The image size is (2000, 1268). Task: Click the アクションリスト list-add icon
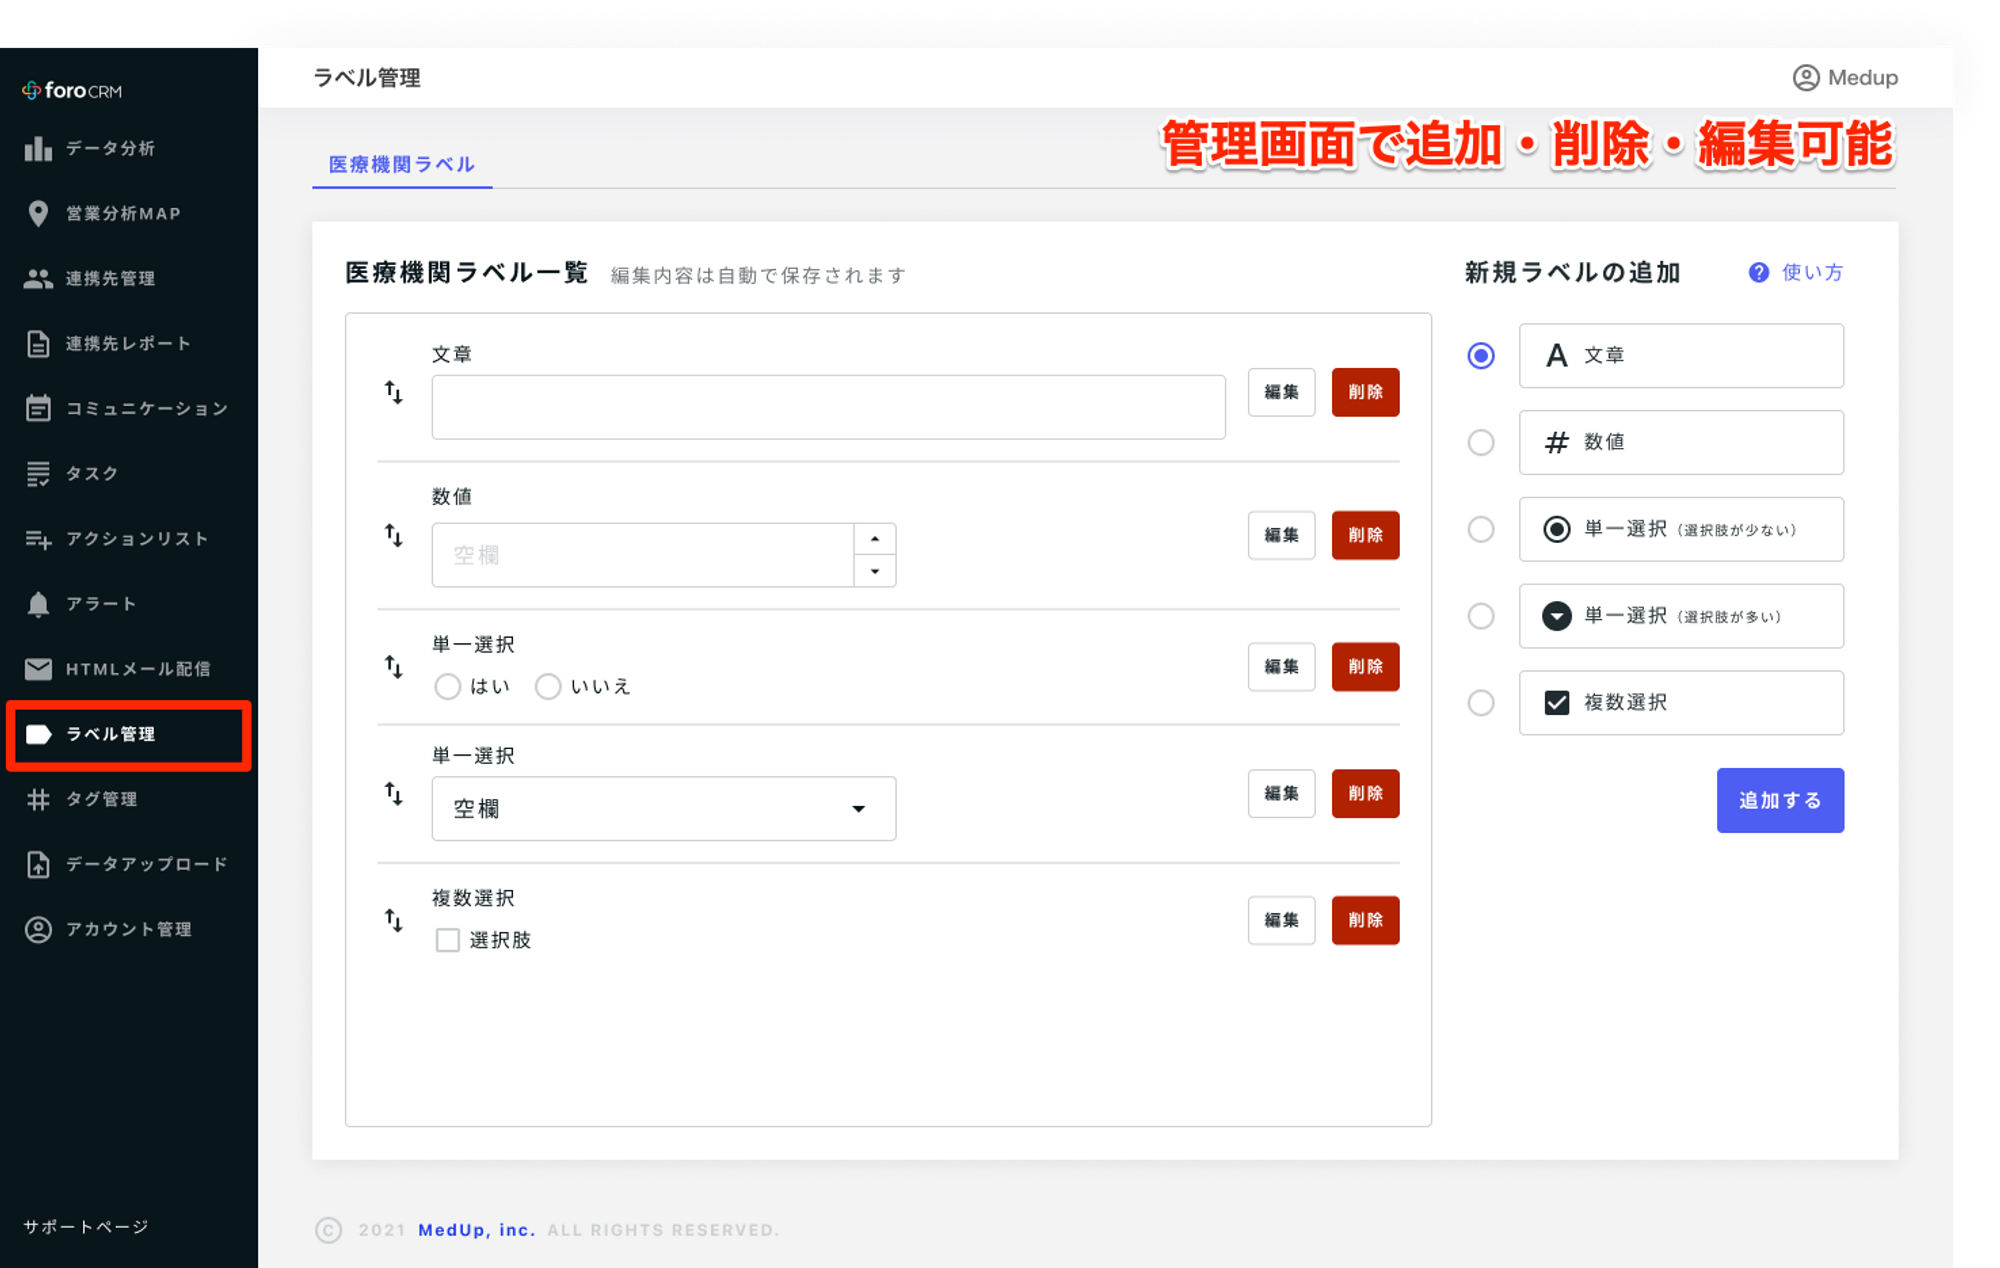tap(38, 539)
